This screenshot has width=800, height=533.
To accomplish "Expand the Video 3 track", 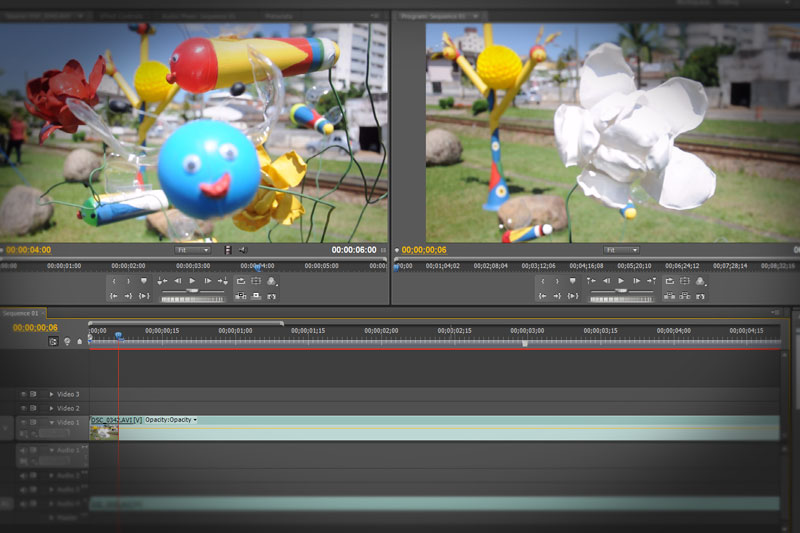I will point(52,394).
